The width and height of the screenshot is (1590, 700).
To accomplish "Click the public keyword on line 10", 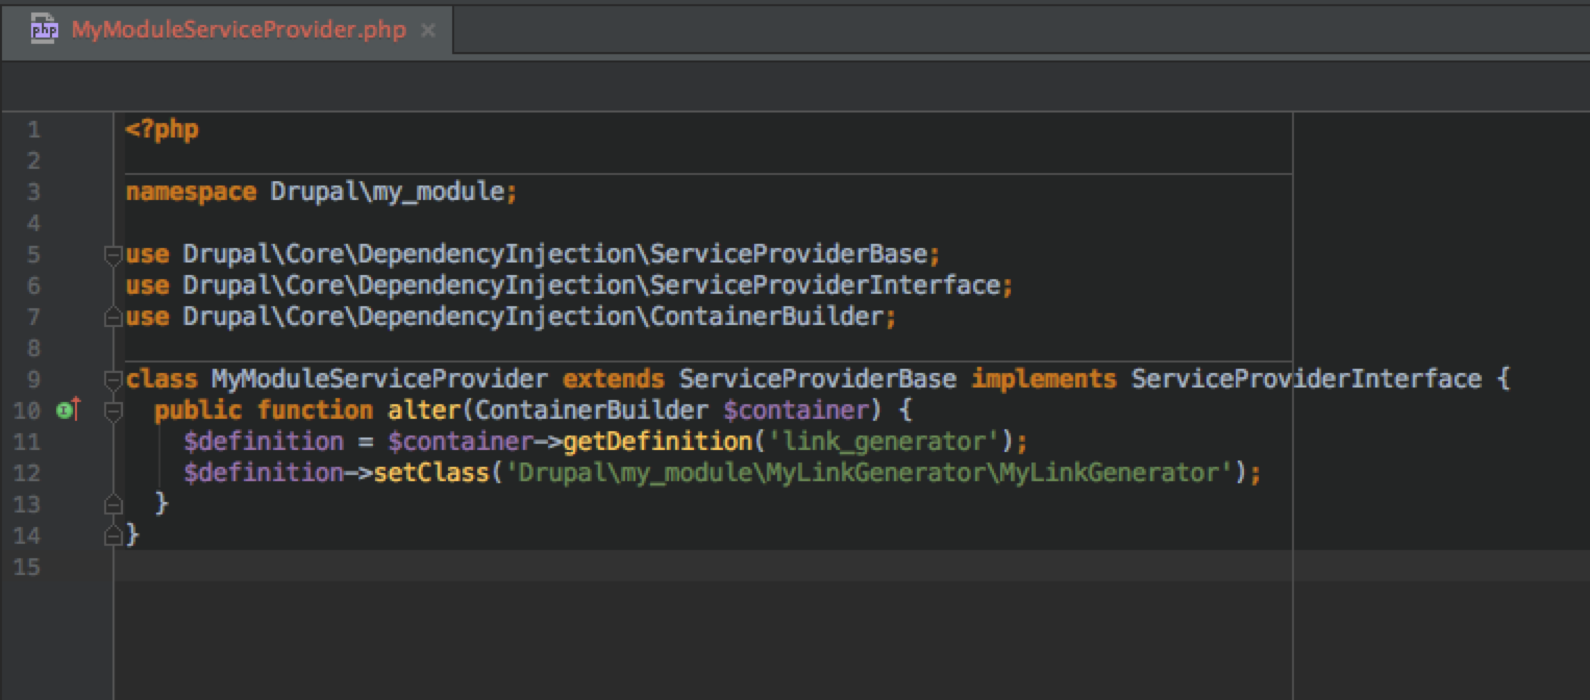I will (198, 410).
